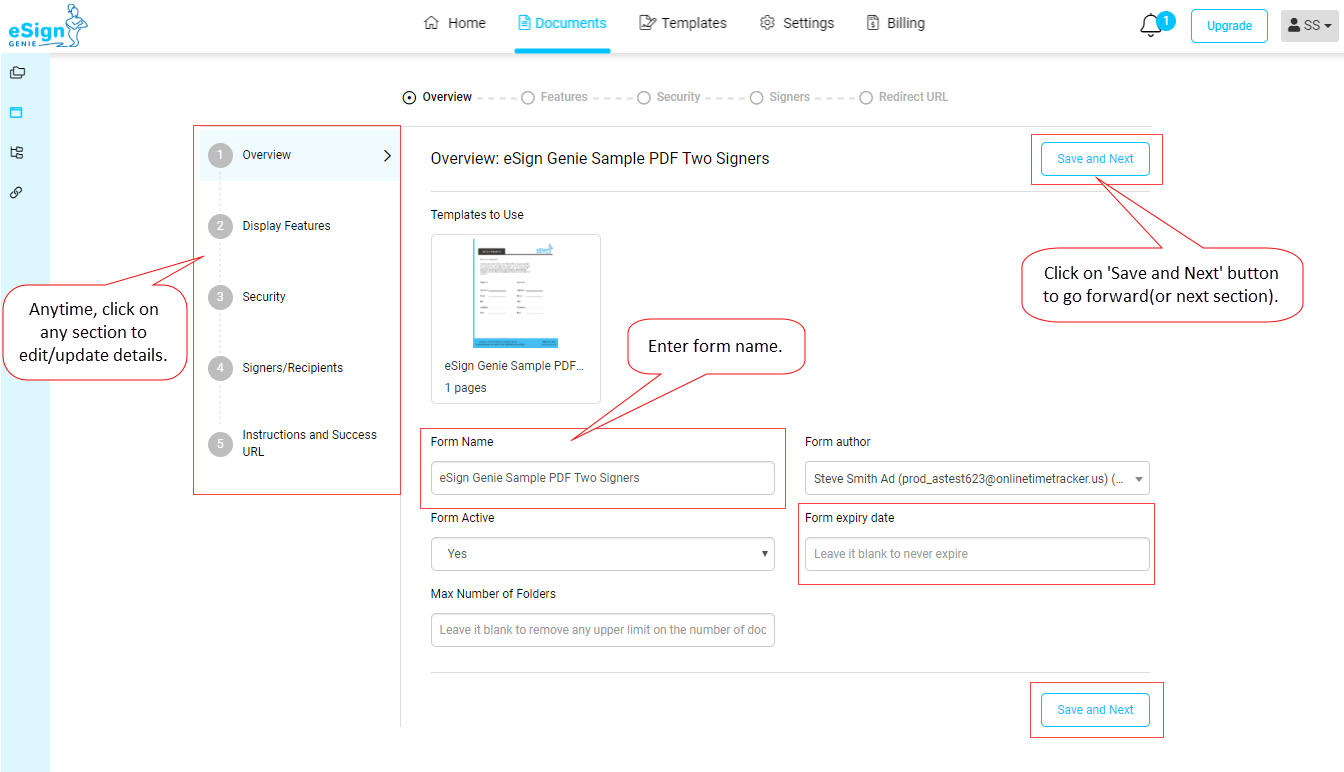Go to the Home tab
The height and width of the screenshot is (772, 1344).
click(455, 23)
